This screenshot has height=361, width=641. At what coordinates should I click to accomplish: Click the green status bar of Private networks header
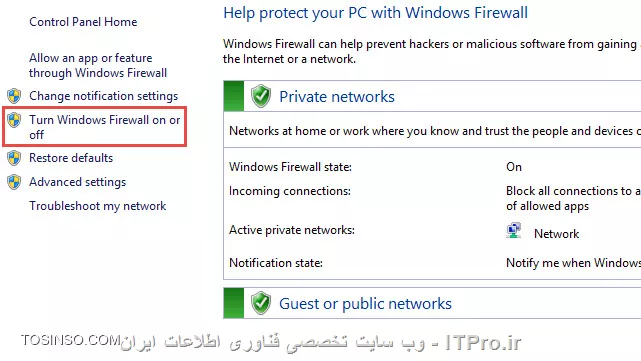[x=234, y=96]
